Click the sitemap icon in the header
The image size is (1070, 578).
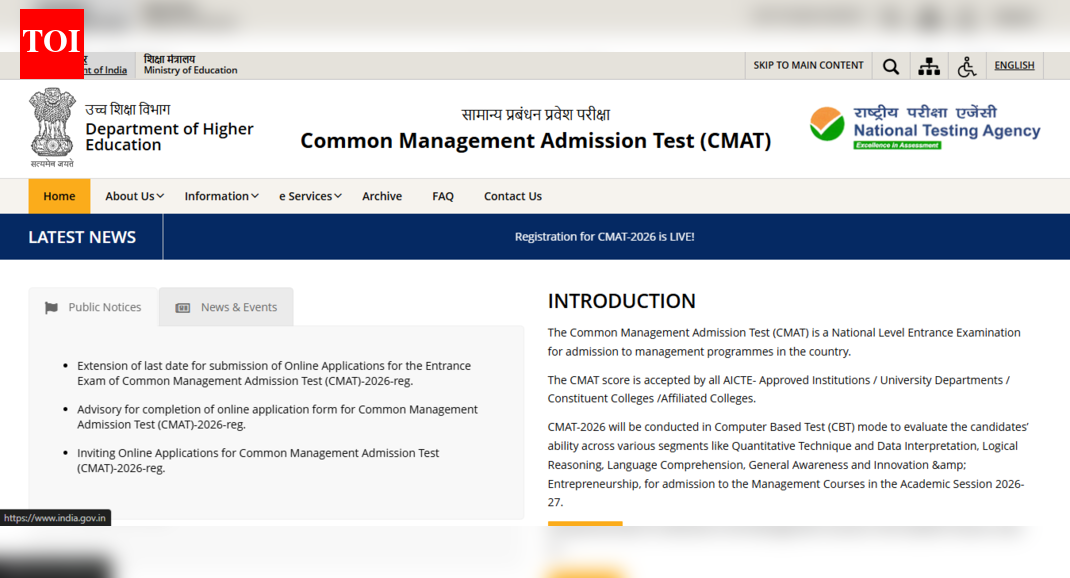[x=929, y=65]
